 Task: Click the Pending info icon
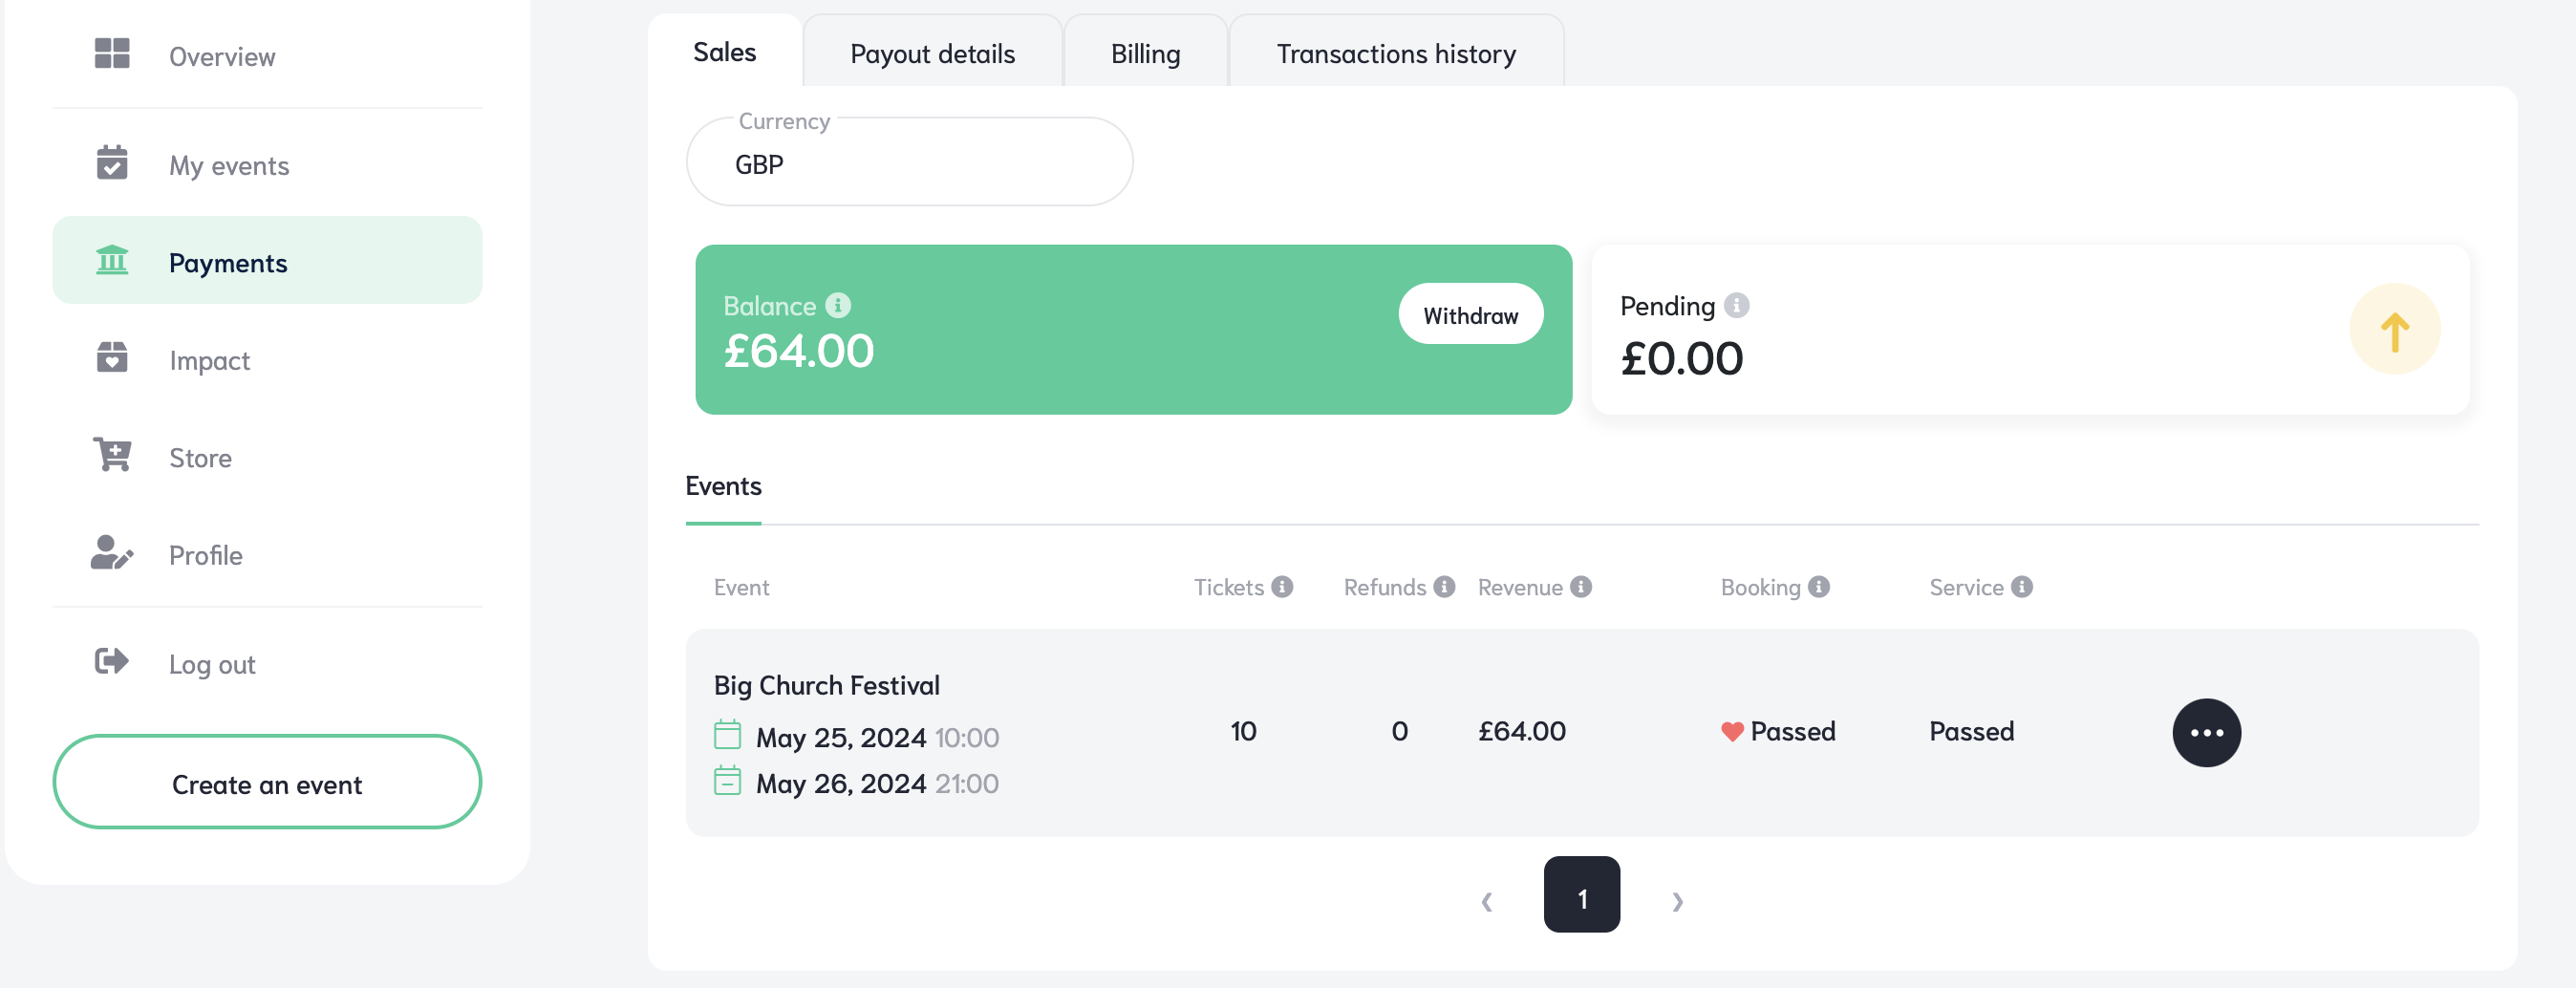tap(1737, 305)
